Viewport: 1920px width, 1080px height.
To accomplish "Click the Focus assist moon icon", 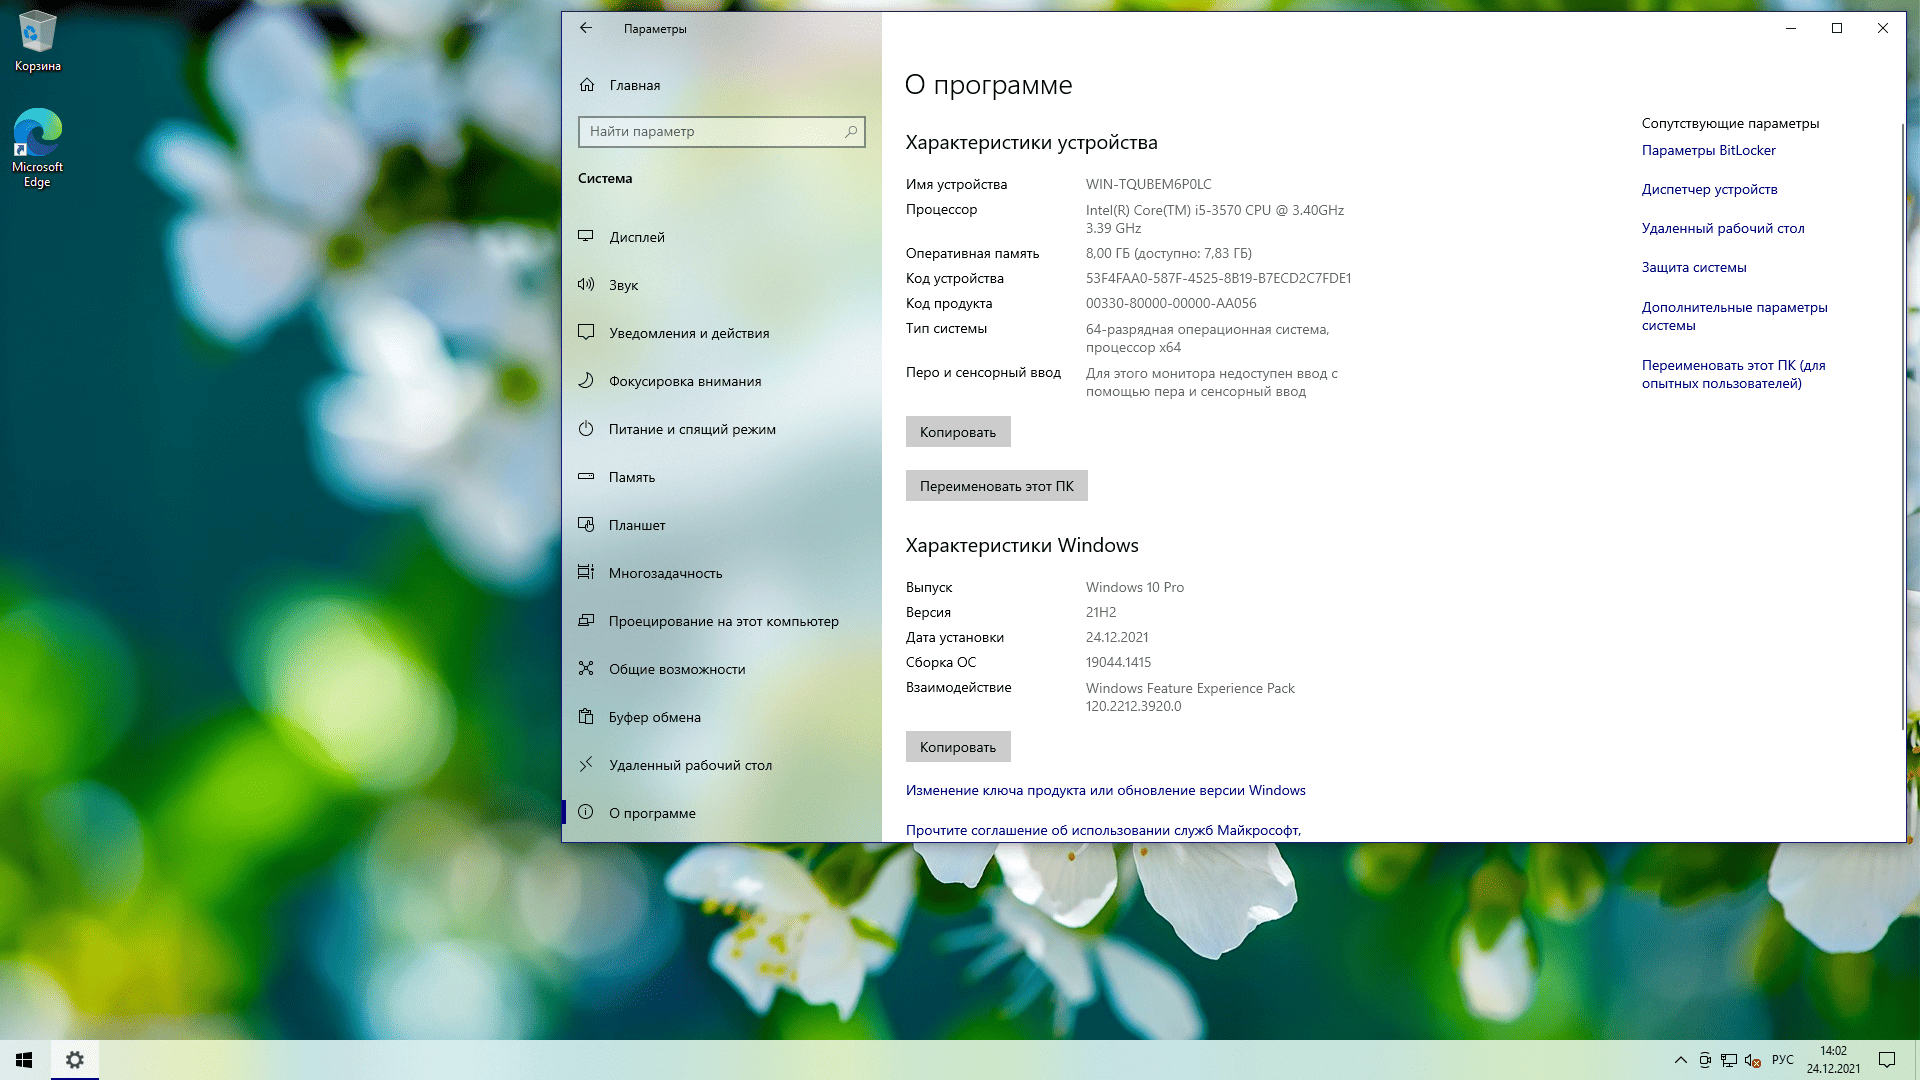I will 586,381.
